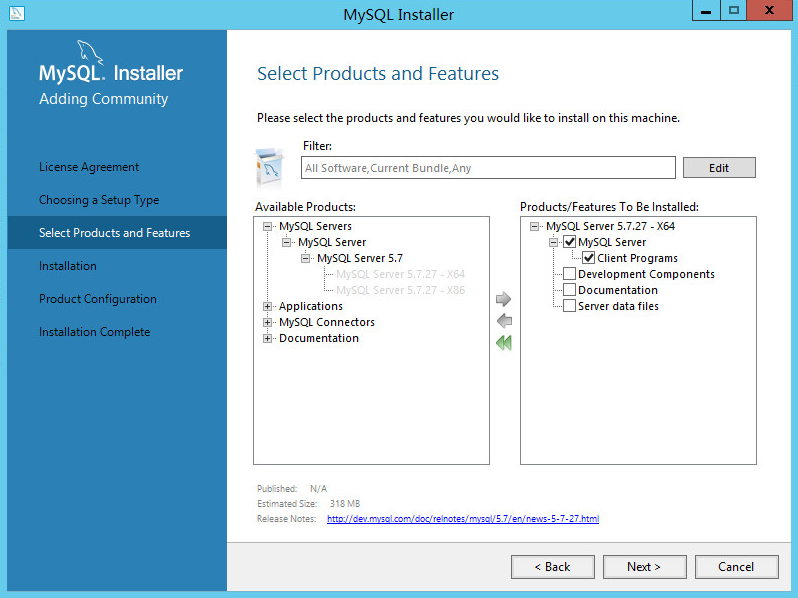Select the Select Products and Features step
The height and width of the screenshot is (598, 798).
[117, 233]
